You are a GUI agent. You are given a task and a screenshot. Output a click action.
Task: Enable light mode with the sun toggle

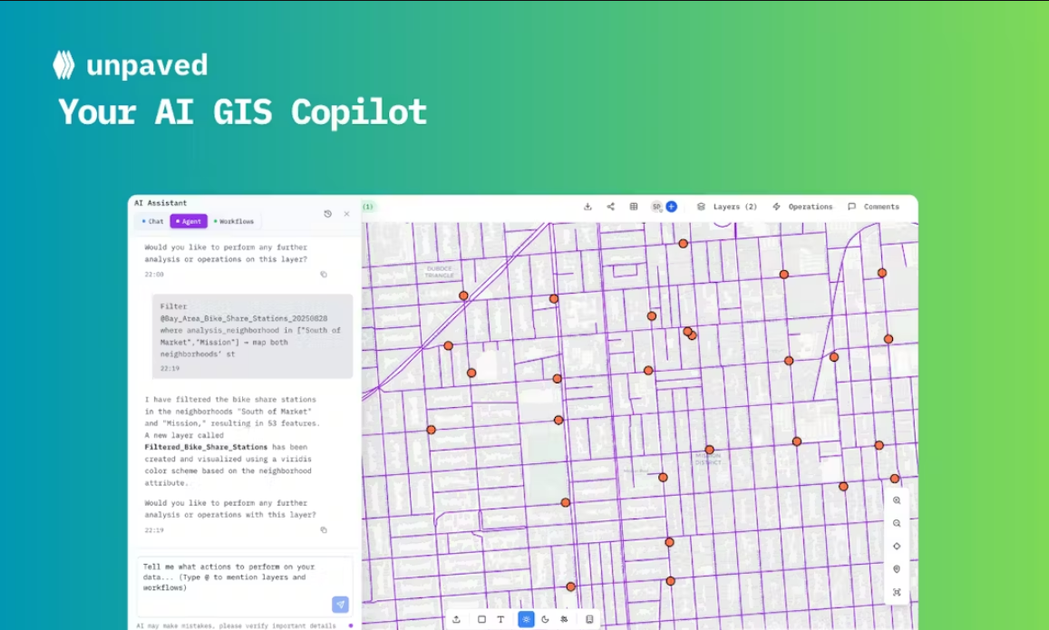525,620
